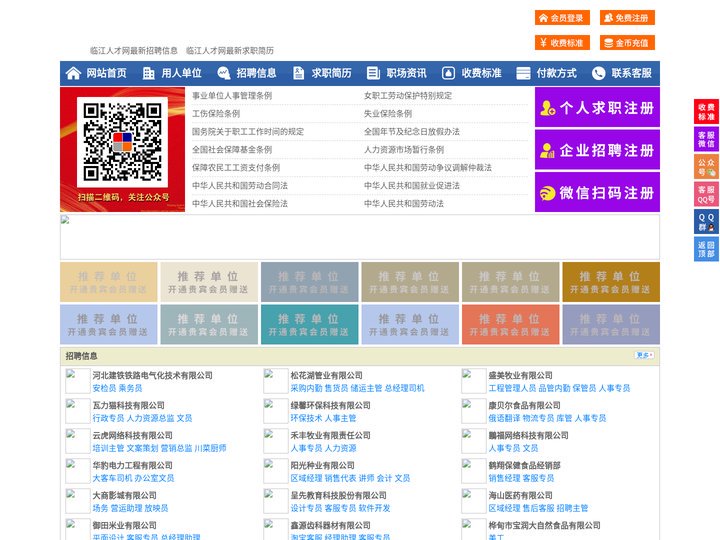Click the building icon beside 用人单位

pos(148,73)
